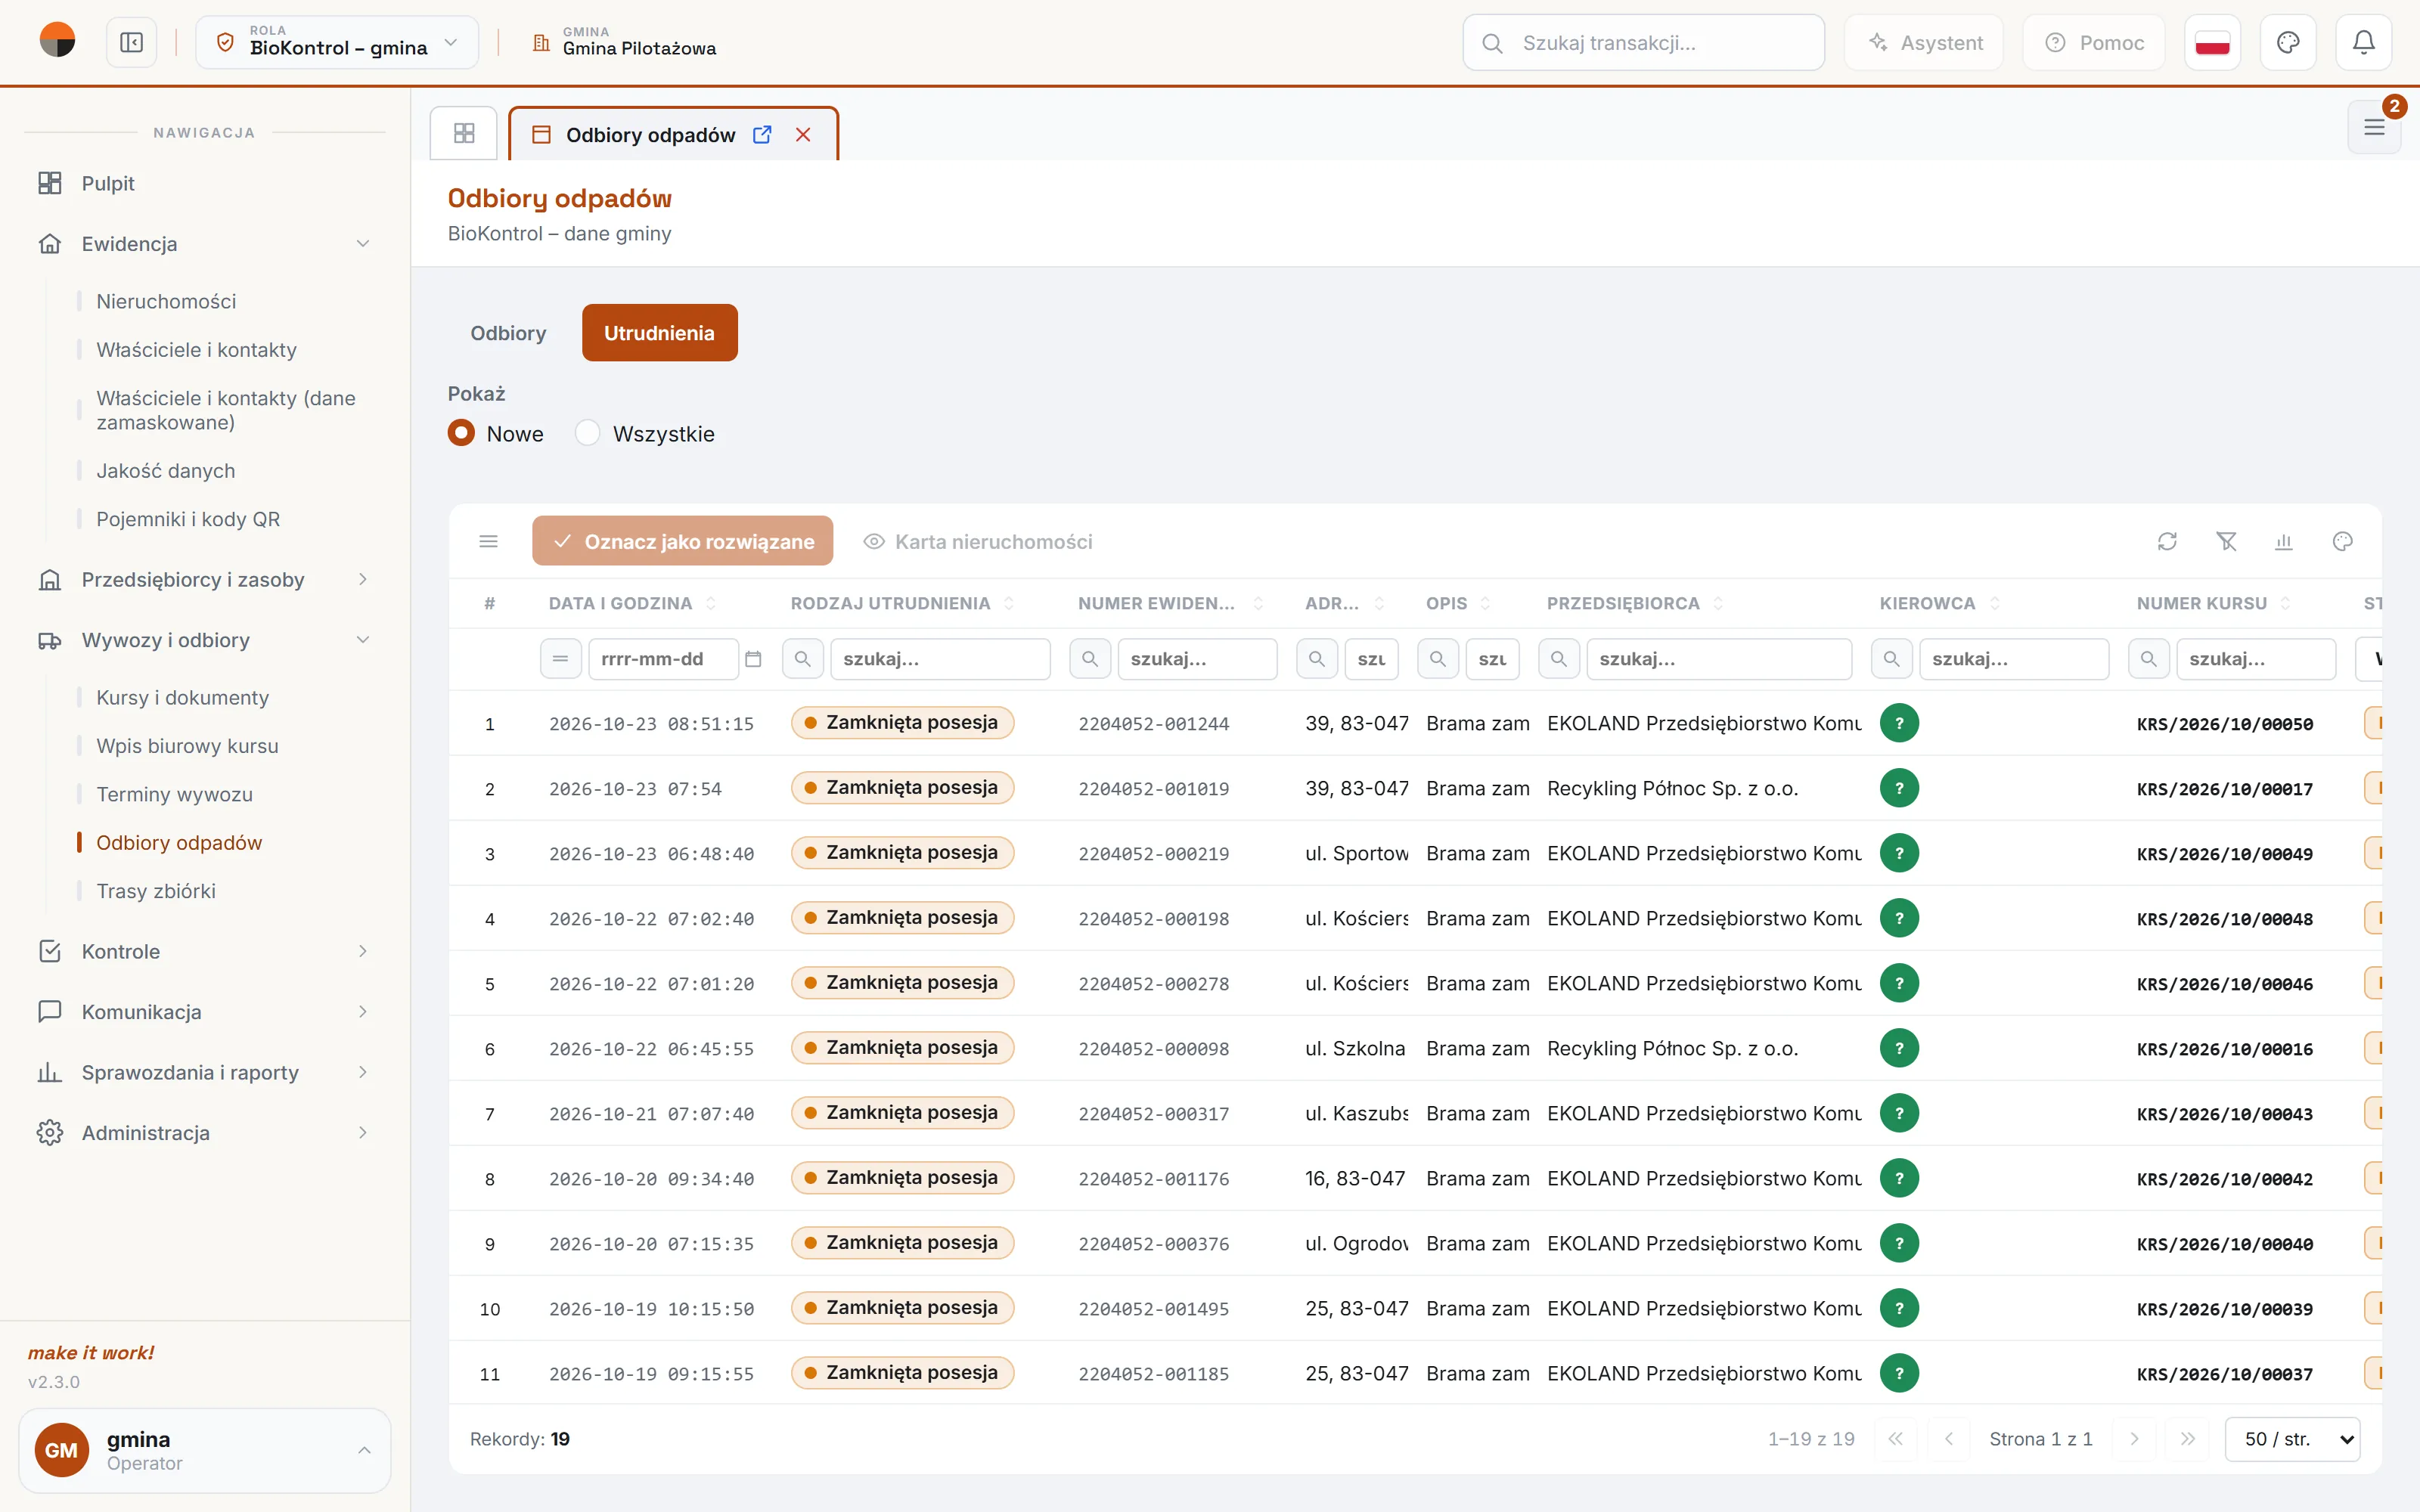Open the notifications bell
Viewport: 2420px width, 1512px height.
[2363, 43]
